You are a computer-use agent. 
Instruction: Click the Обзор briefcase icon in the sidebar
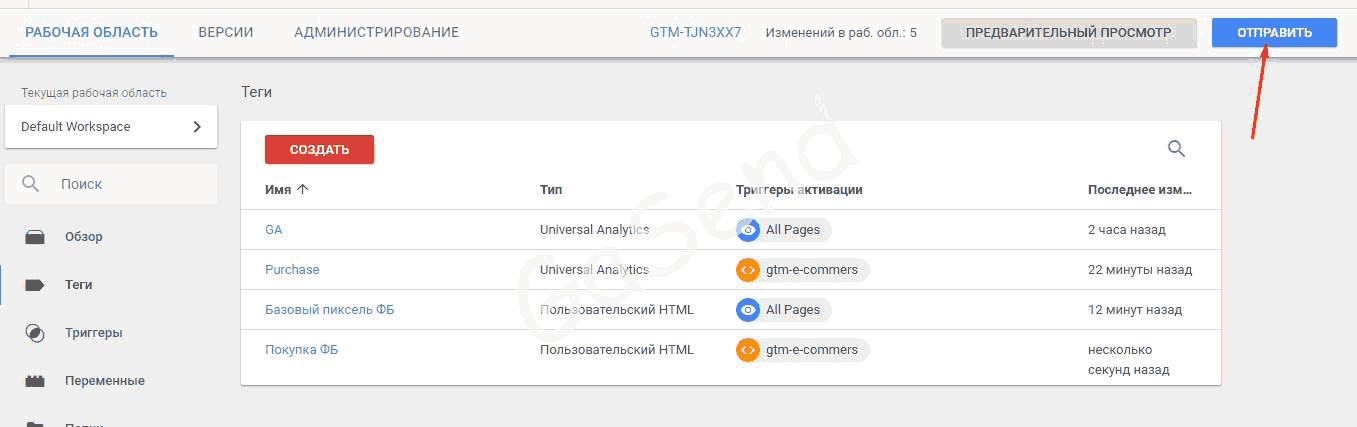(35, 237)
